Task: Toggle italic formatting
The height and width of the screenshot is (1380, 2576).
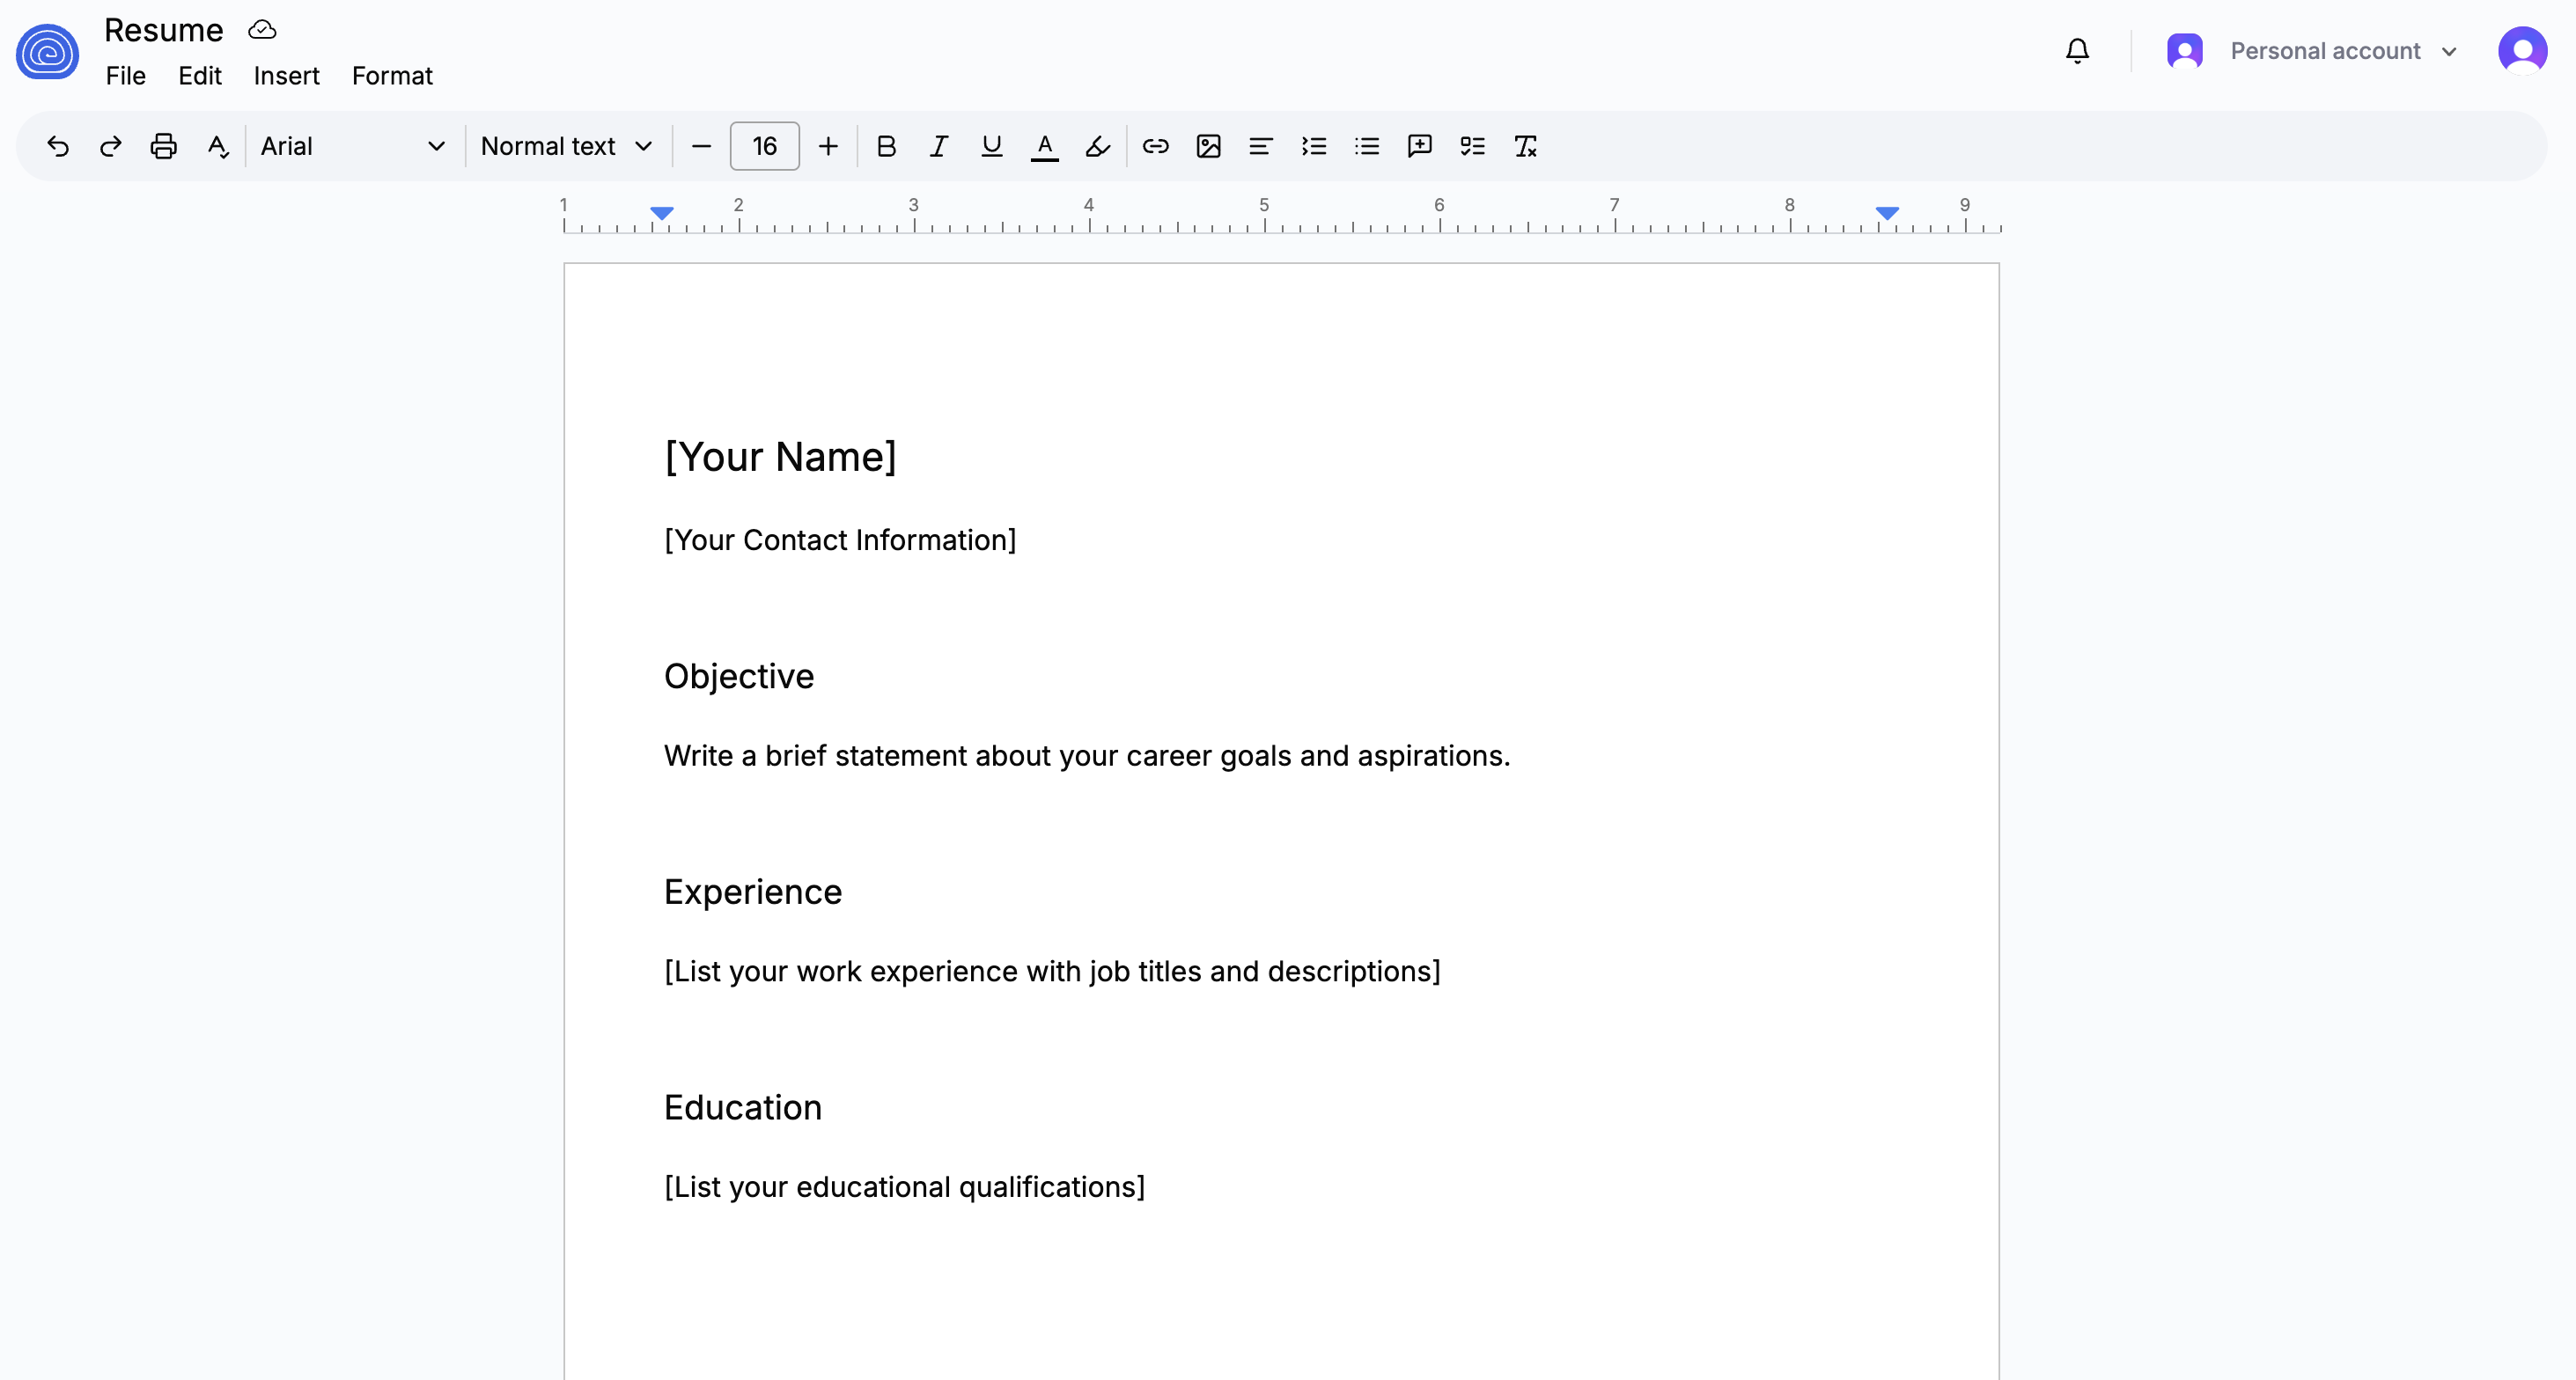Action: click(x=938, y=147)
